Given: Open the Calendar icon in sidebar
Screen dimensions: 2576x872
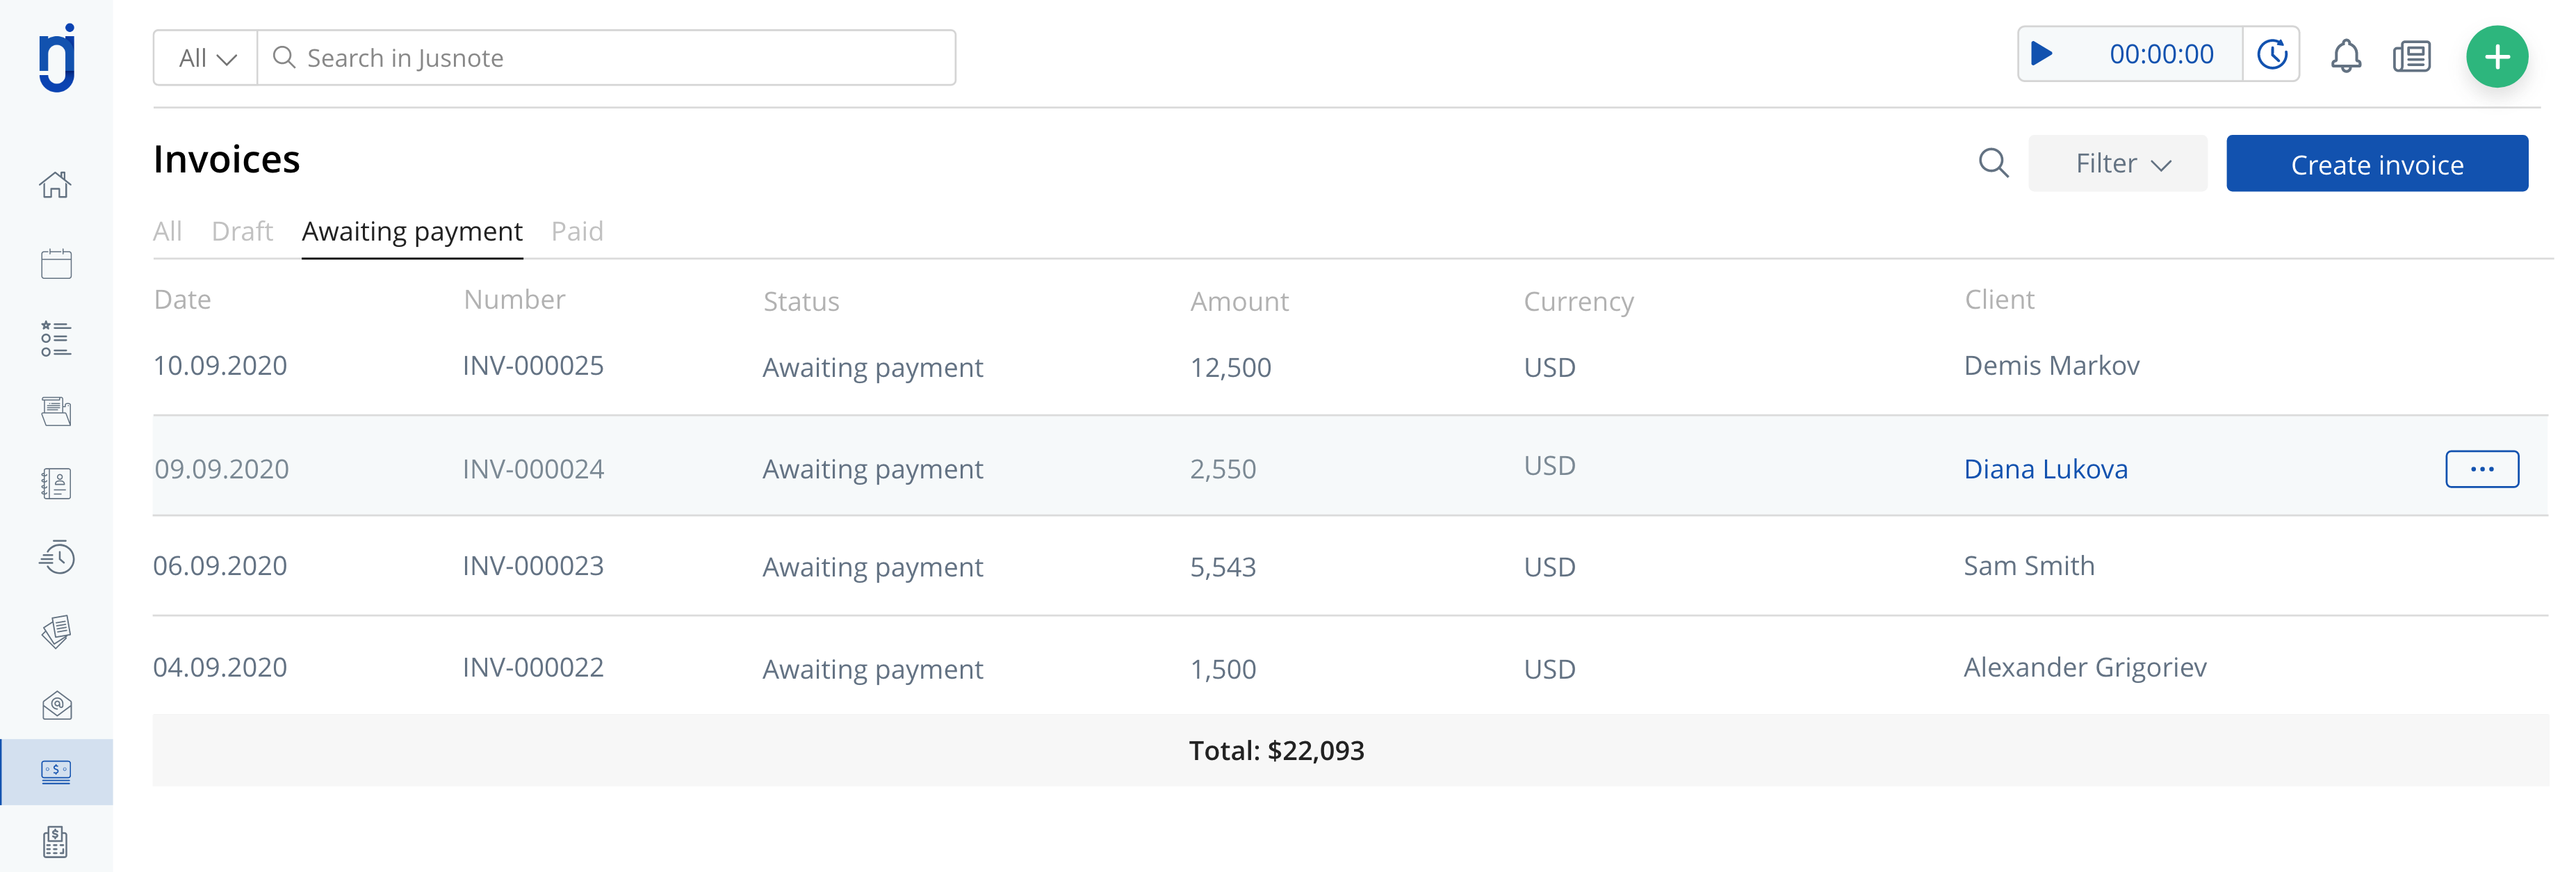Looking at the screenshot, I should point(56,263).
